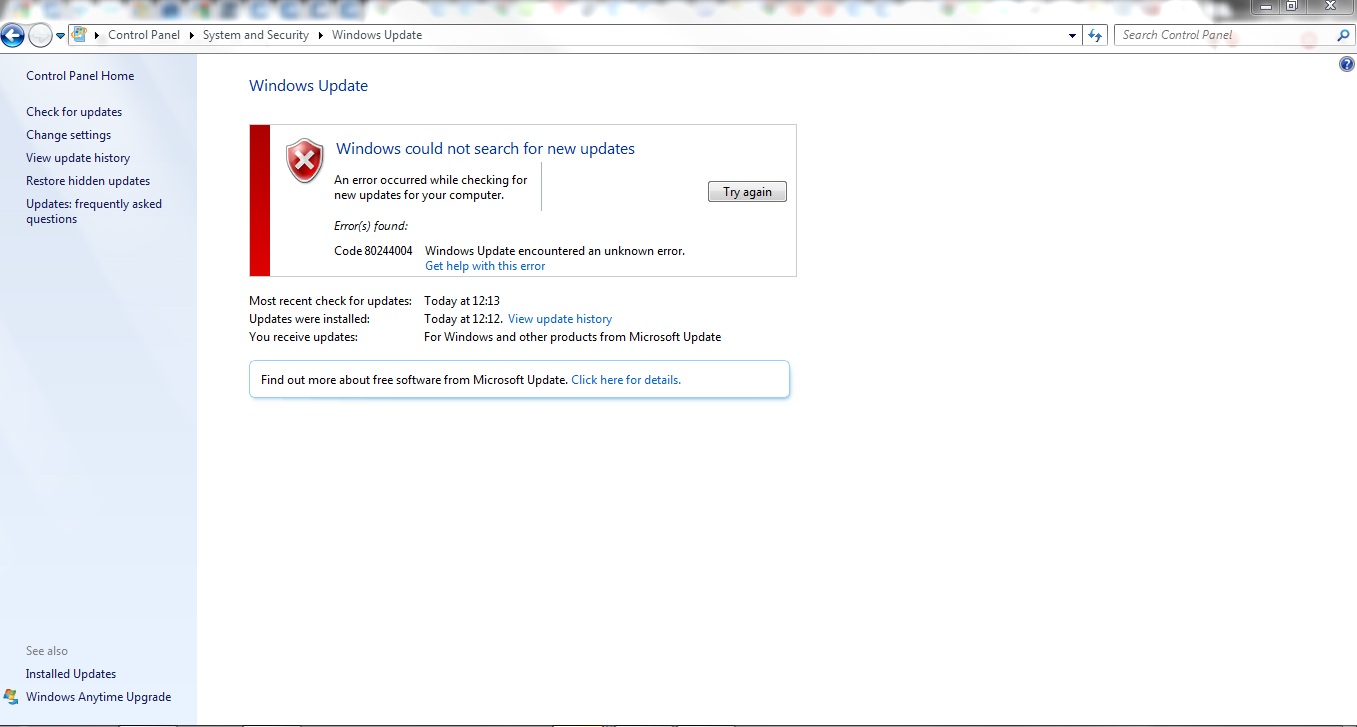
Task: Open Get help with this error link
Action: tap(485, 266)
